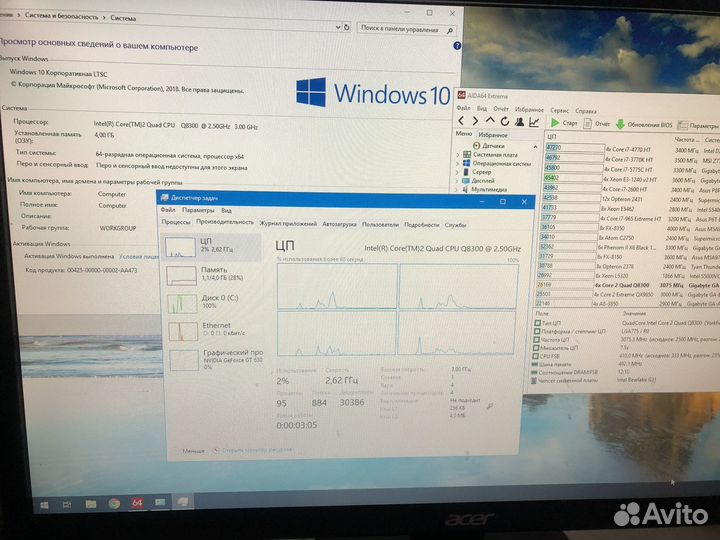Switch to the Автозагрузка tab
The image size is (720, 540).
coord(339,224)
